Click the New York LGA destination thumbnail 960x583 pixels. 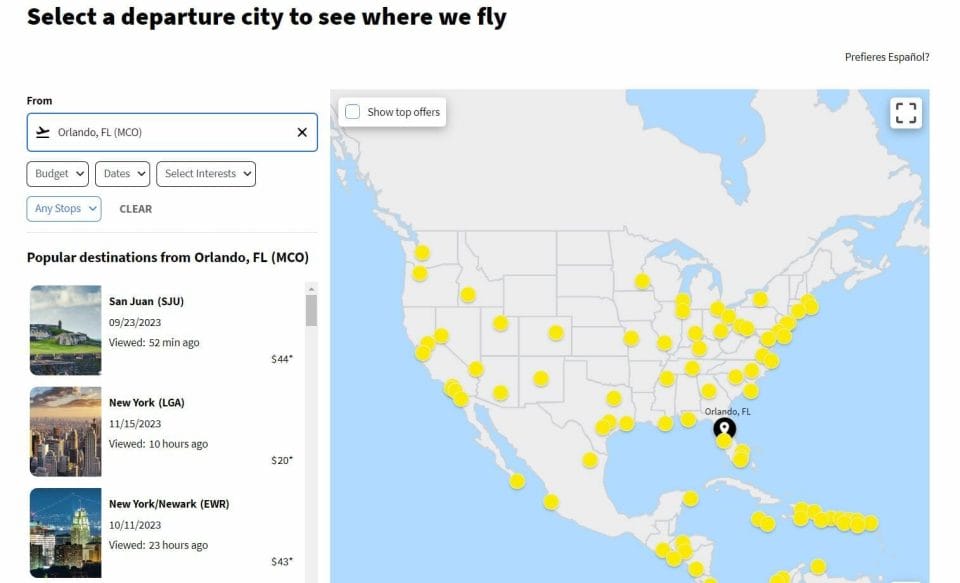point(65,431)
